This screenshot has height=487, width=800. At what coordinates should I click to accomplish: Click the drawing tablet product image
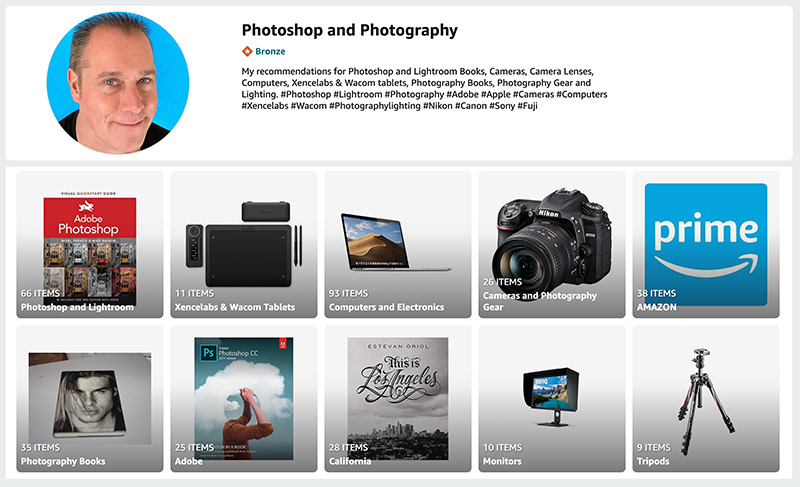(x=244, y=244)
